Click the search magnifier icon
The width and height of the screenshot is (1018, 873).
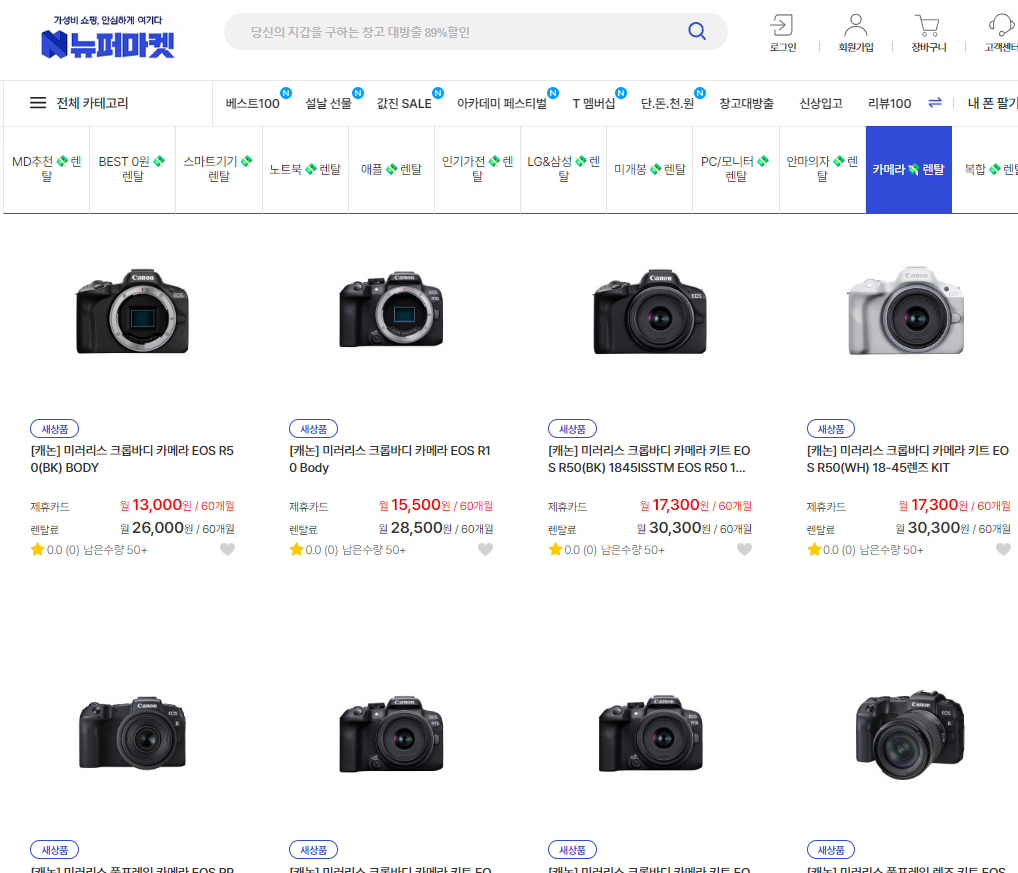pyautogui.click(x=697, y=31)
